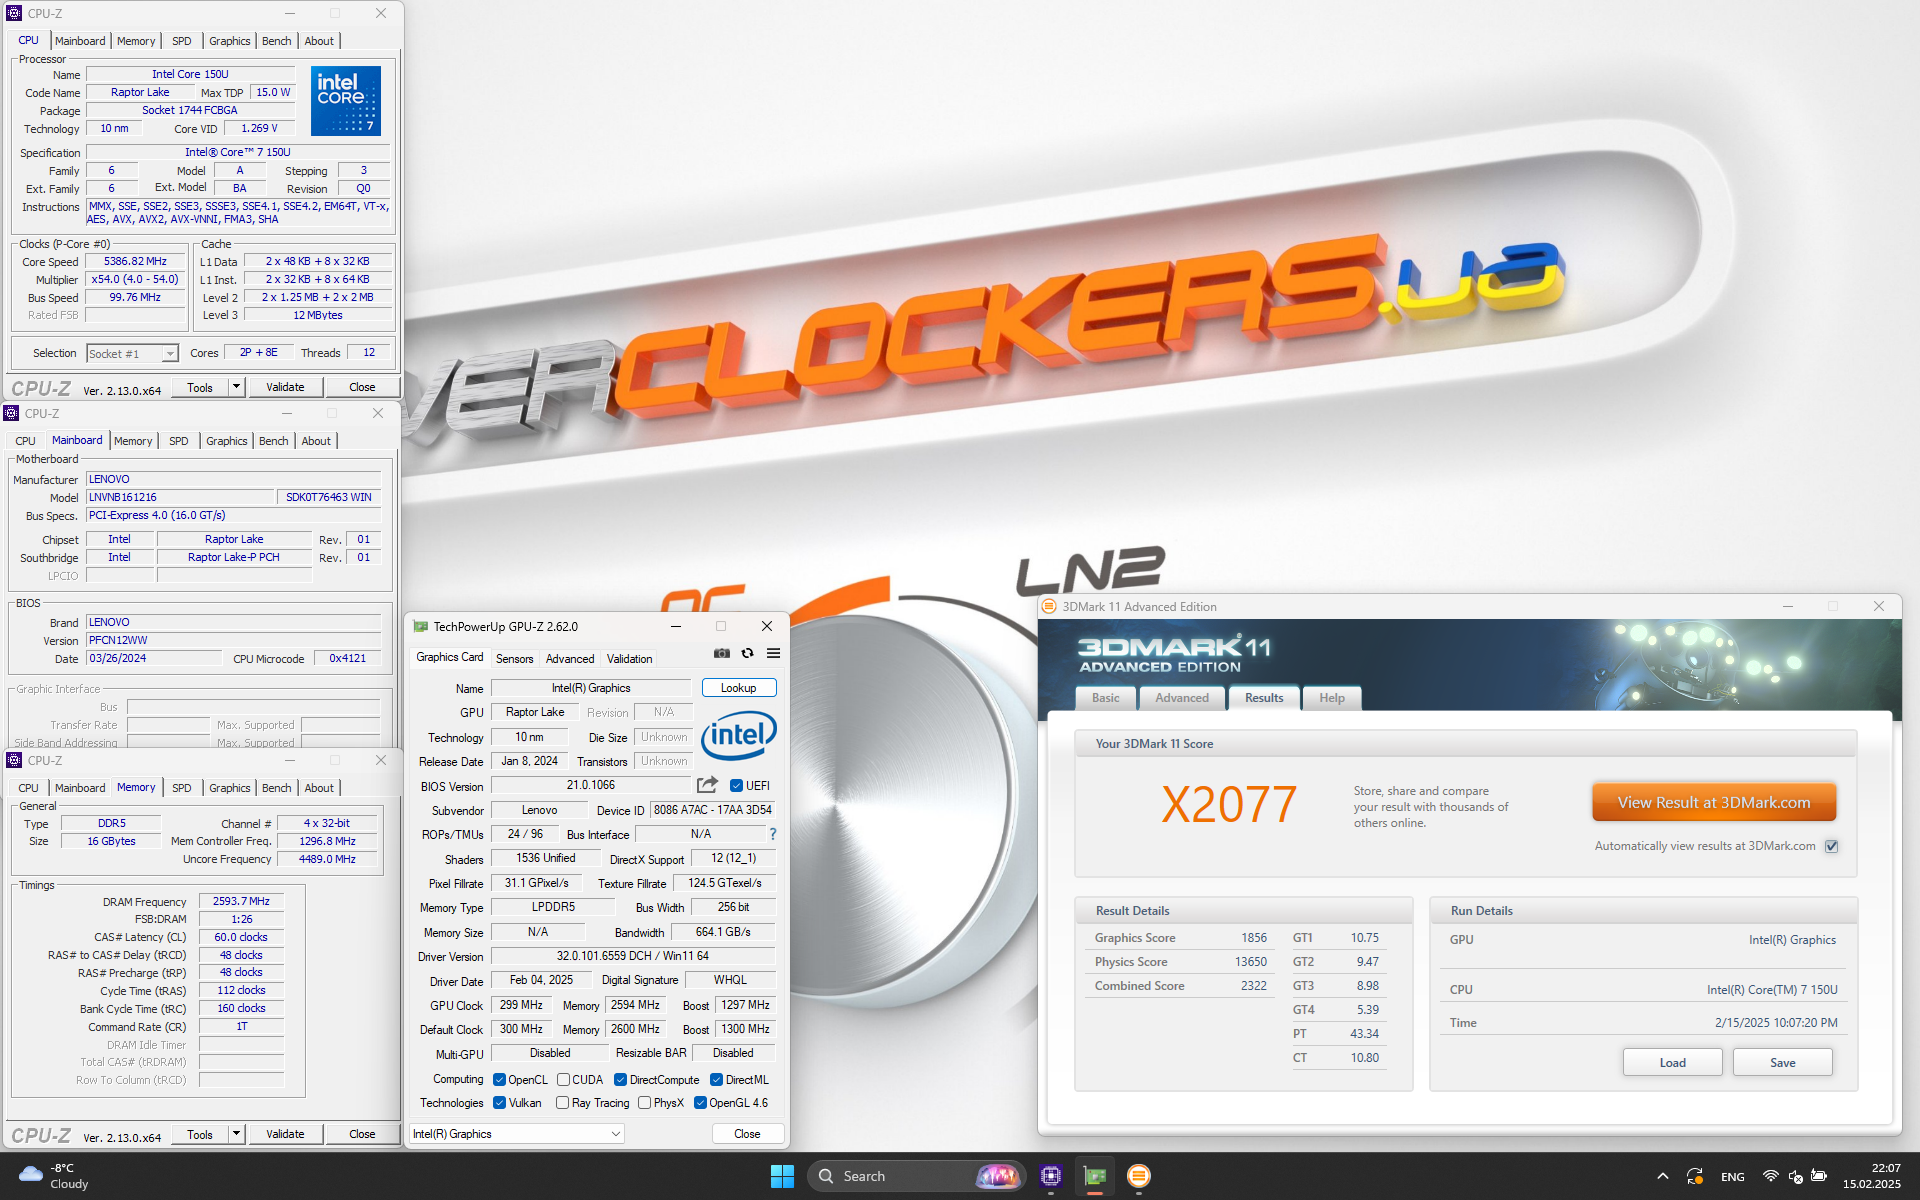The width and height of the screenshot is (1920, 1200).
Task: Open the About tab in memory CPU-Z window
Action: point(319,788)
